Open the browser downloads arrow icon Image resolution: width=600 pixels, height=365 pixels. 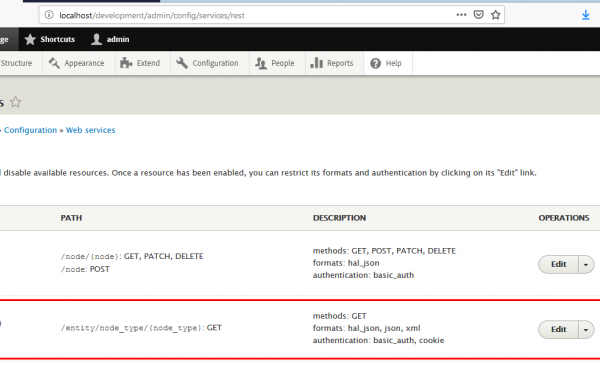click(x=585, y=15)
